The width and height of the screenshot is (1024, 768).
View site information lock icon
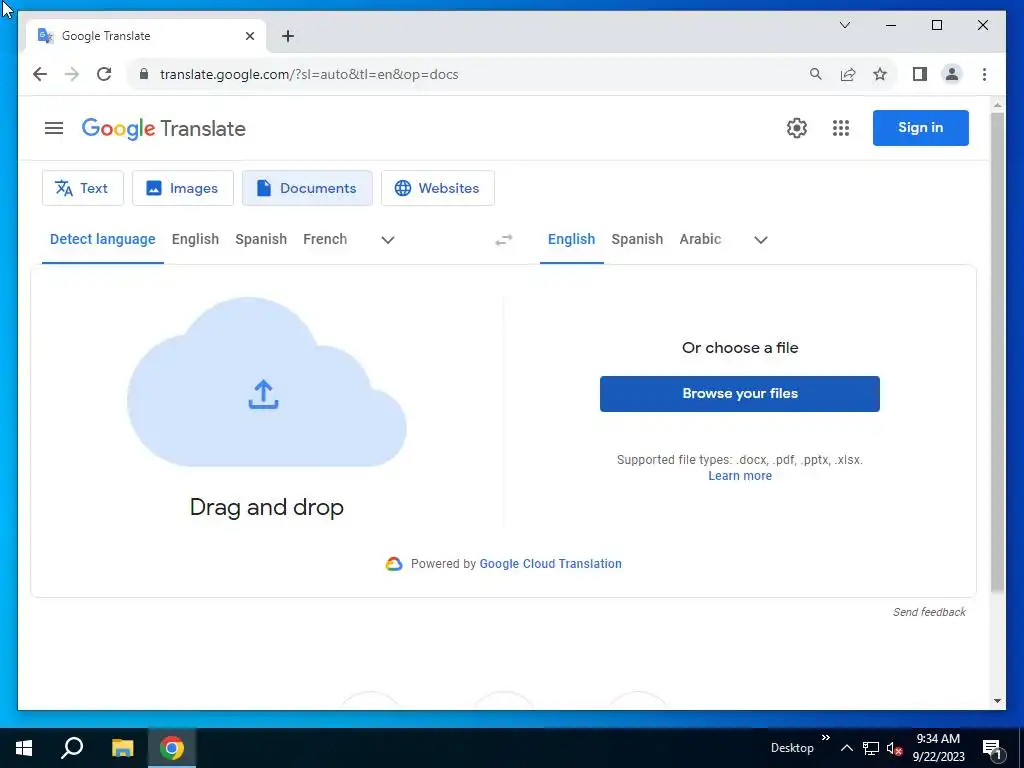click(144, 74)
